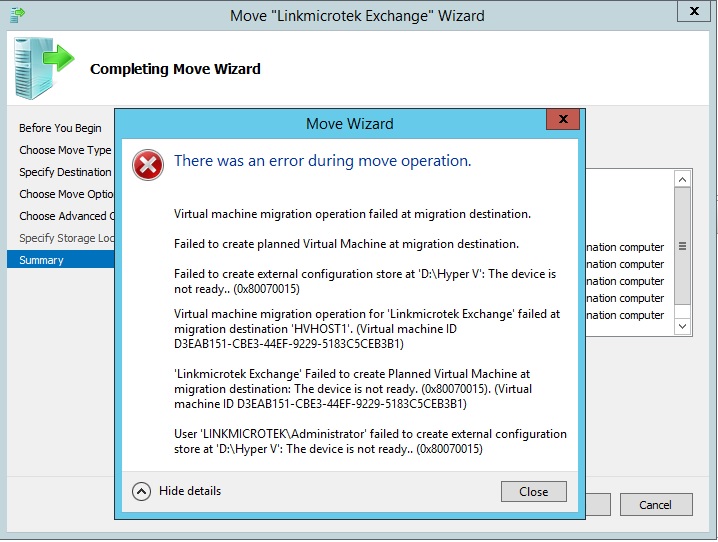Click the message mentioning destination 'HVHOST1'

click(367, 329)
